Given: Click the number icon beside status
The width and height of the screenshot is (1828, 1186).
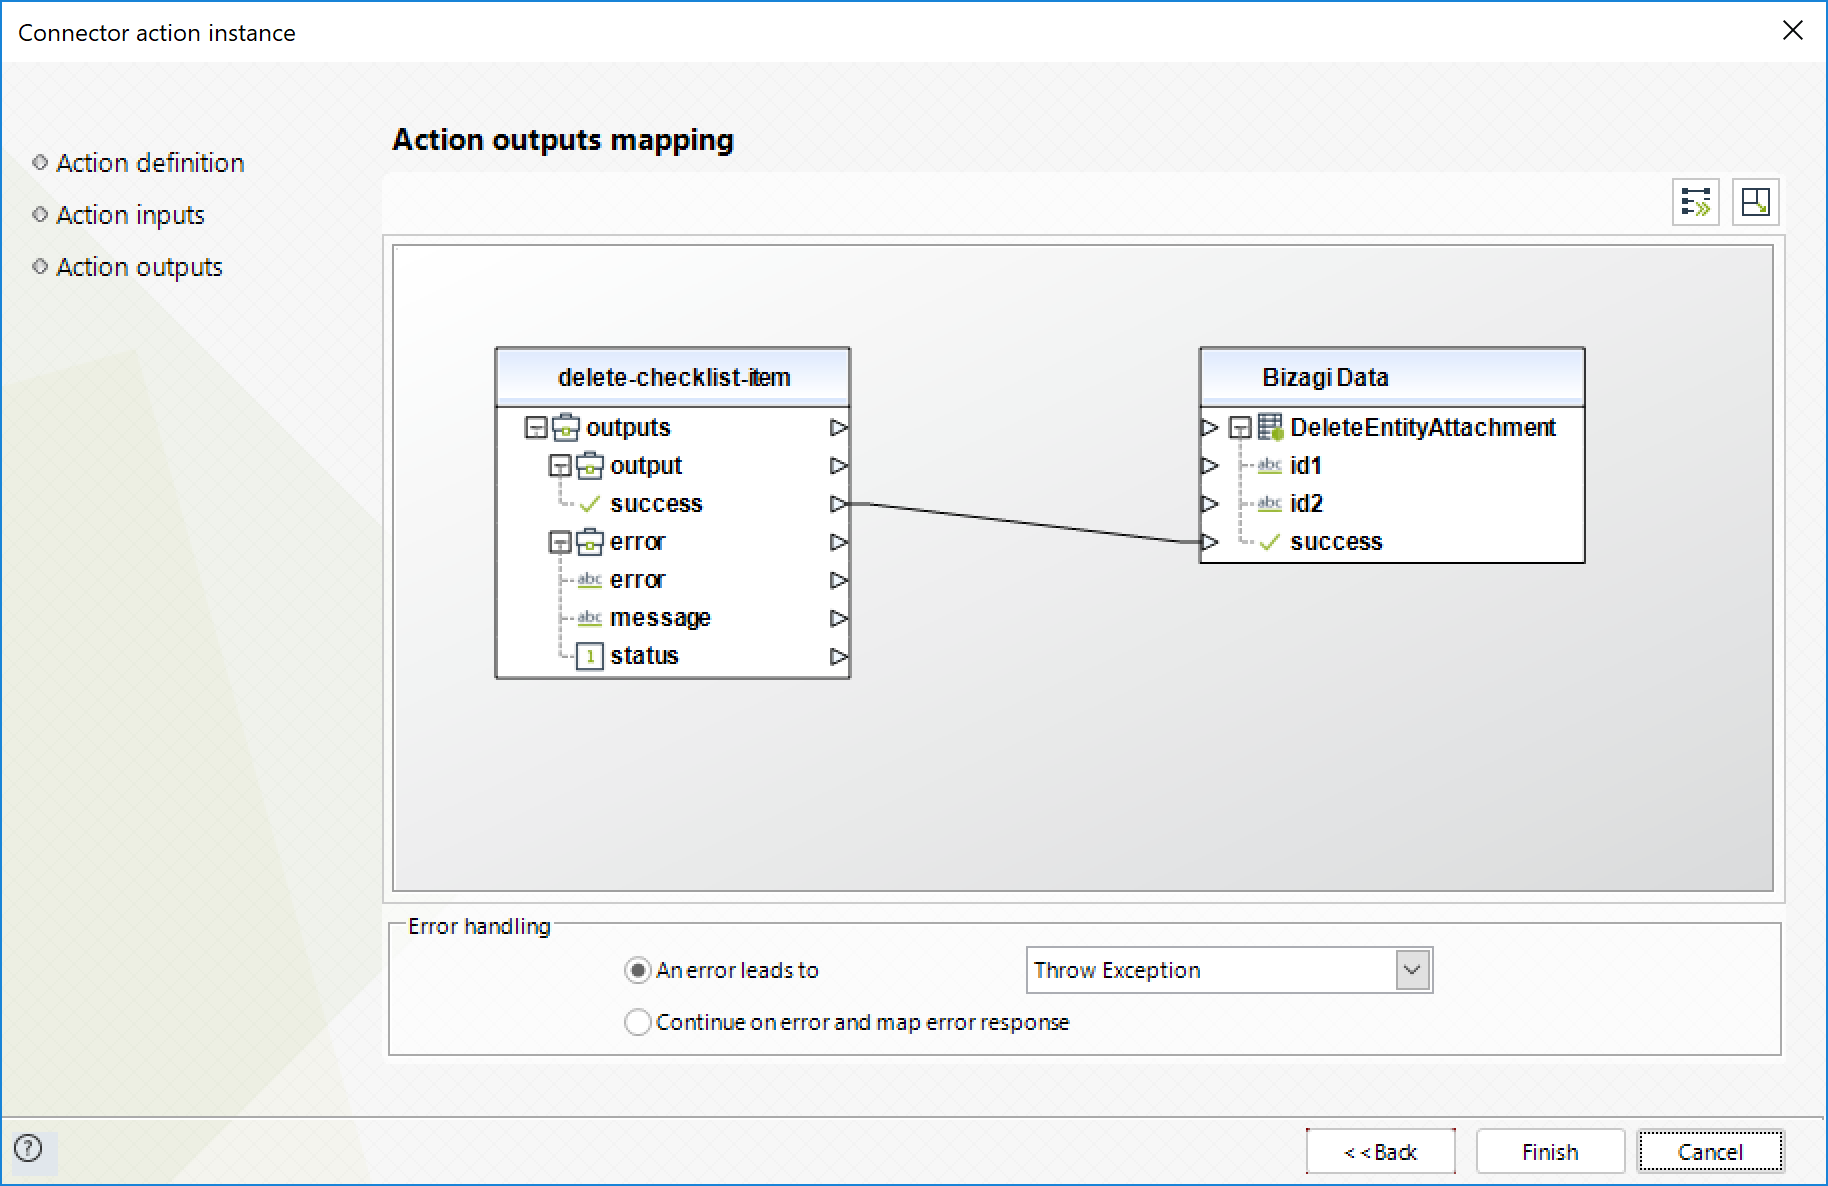Looking at the screenshot, I should (x=590, y=656).
